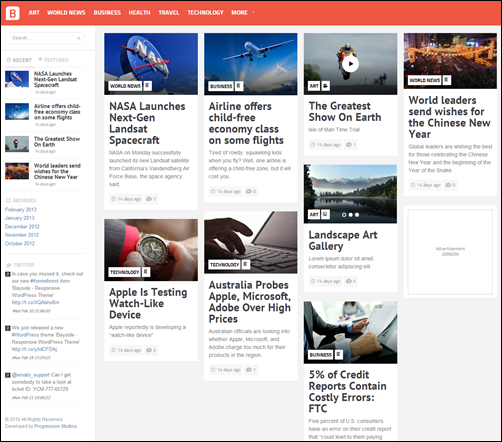Open the Travel section

(x=169, y=13)
